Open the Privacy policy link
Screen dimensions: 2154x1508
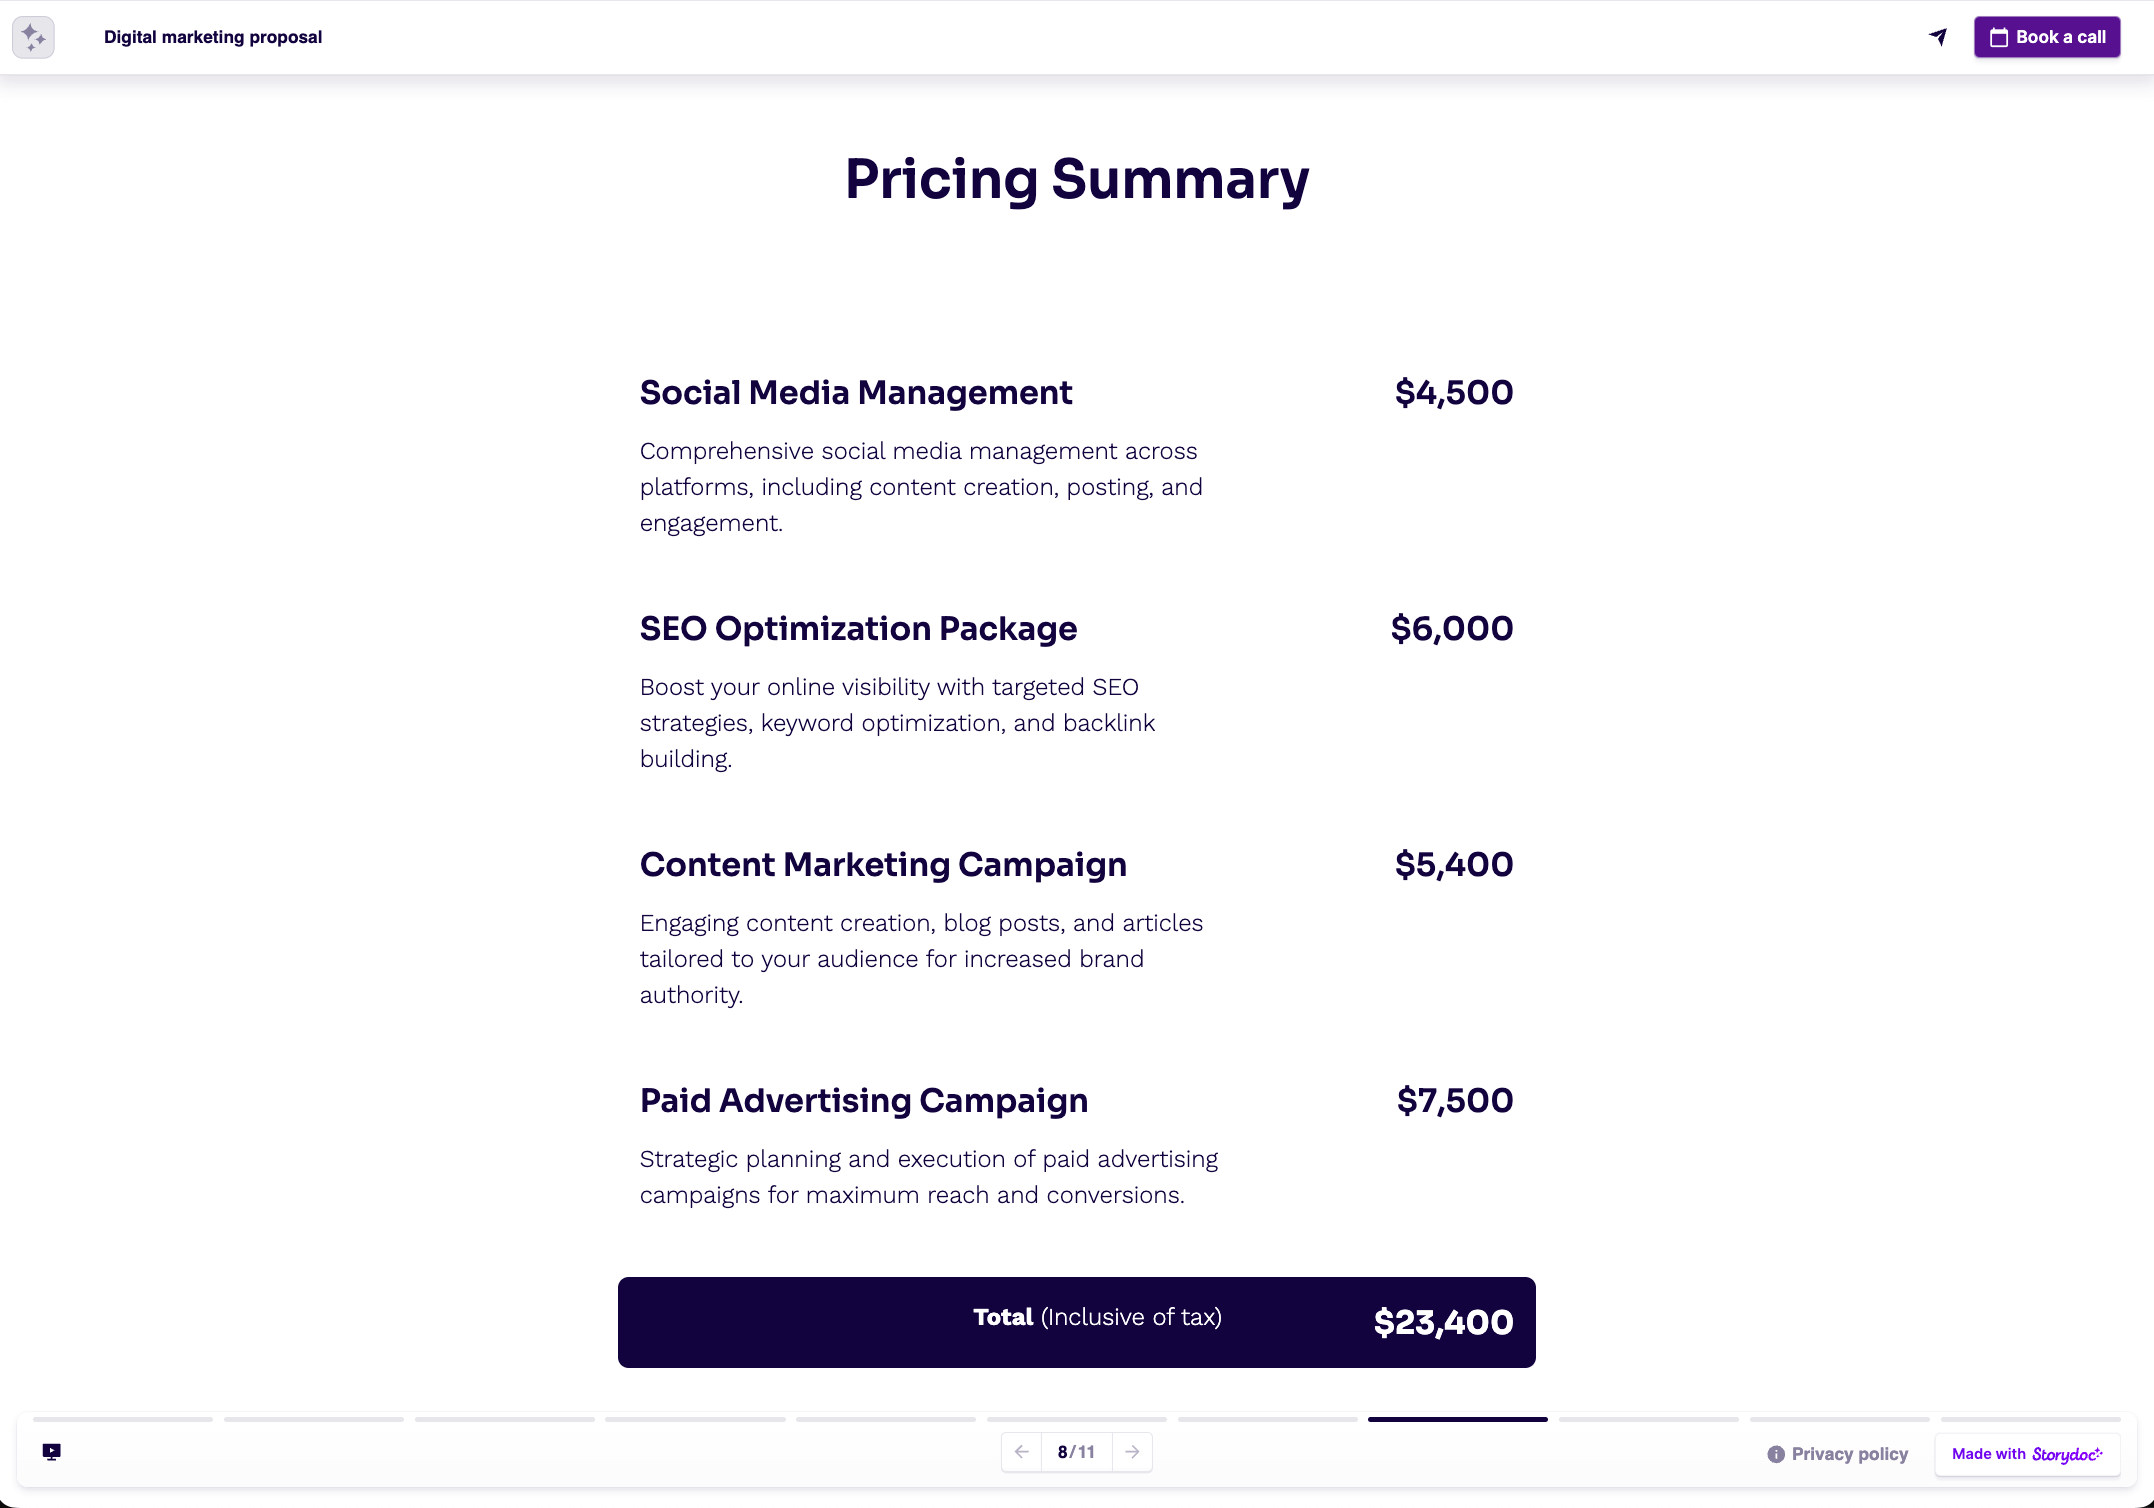1849,1453
